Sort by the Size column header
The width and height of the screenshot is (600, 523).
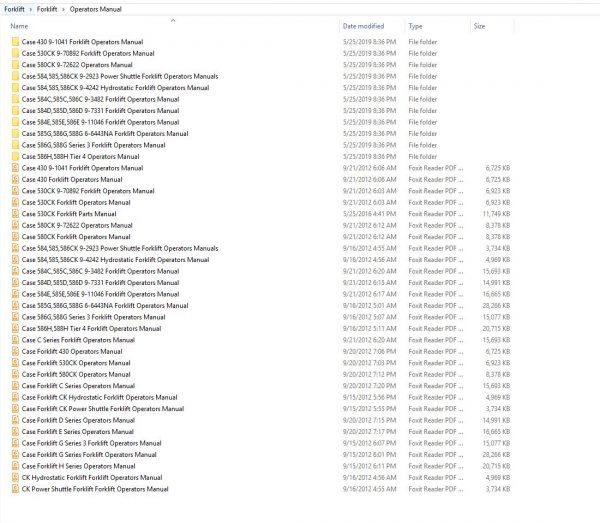479,26
